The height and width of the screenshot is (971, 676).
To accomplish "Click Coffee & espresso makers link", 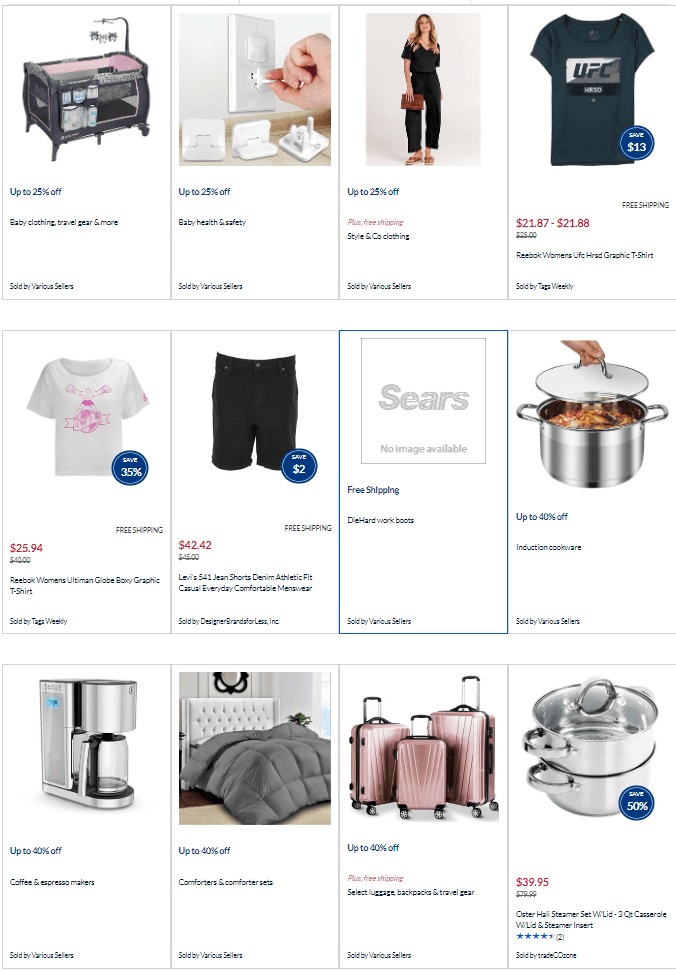I will [x=52, y=882].
